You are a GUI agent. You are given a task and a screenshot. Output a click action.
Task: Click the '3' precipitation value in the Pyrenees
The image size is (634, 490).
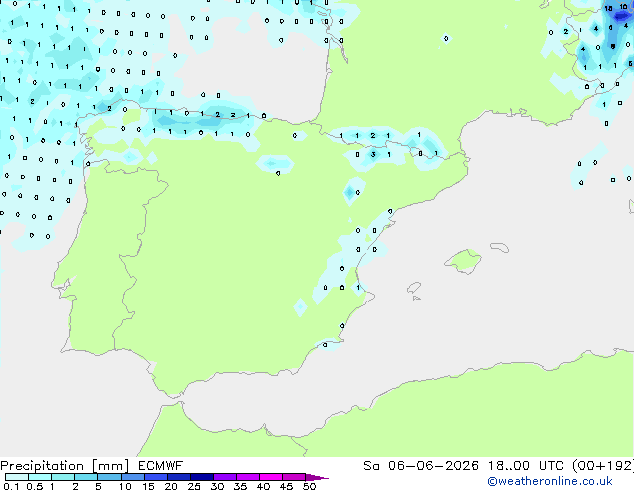click(x=373, y=154)
